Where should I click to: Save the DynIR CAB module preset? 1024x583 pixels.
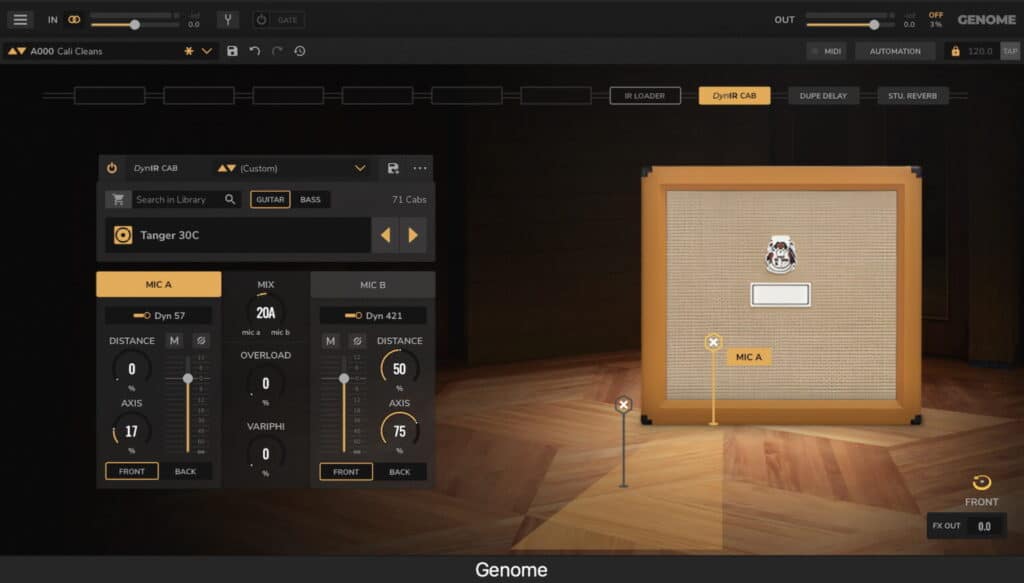392,168
